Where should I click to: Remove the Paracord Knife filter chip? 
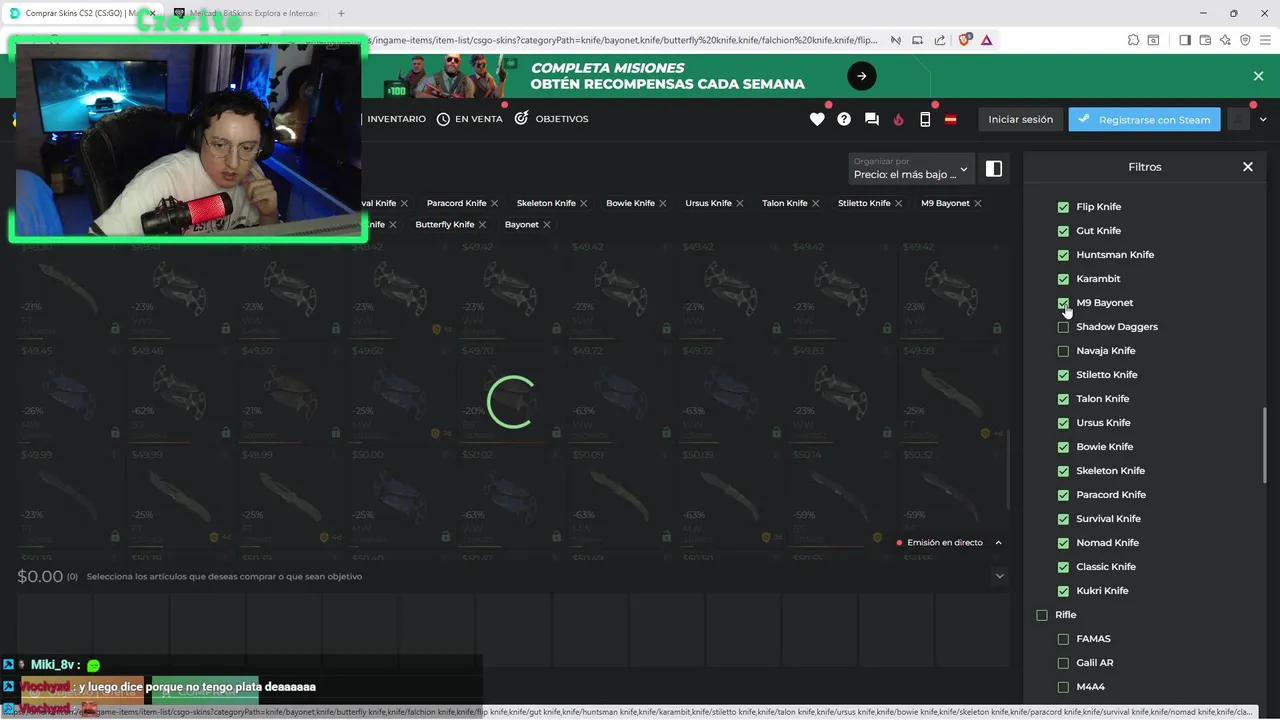pyautogui.click(x=494, y=203)
